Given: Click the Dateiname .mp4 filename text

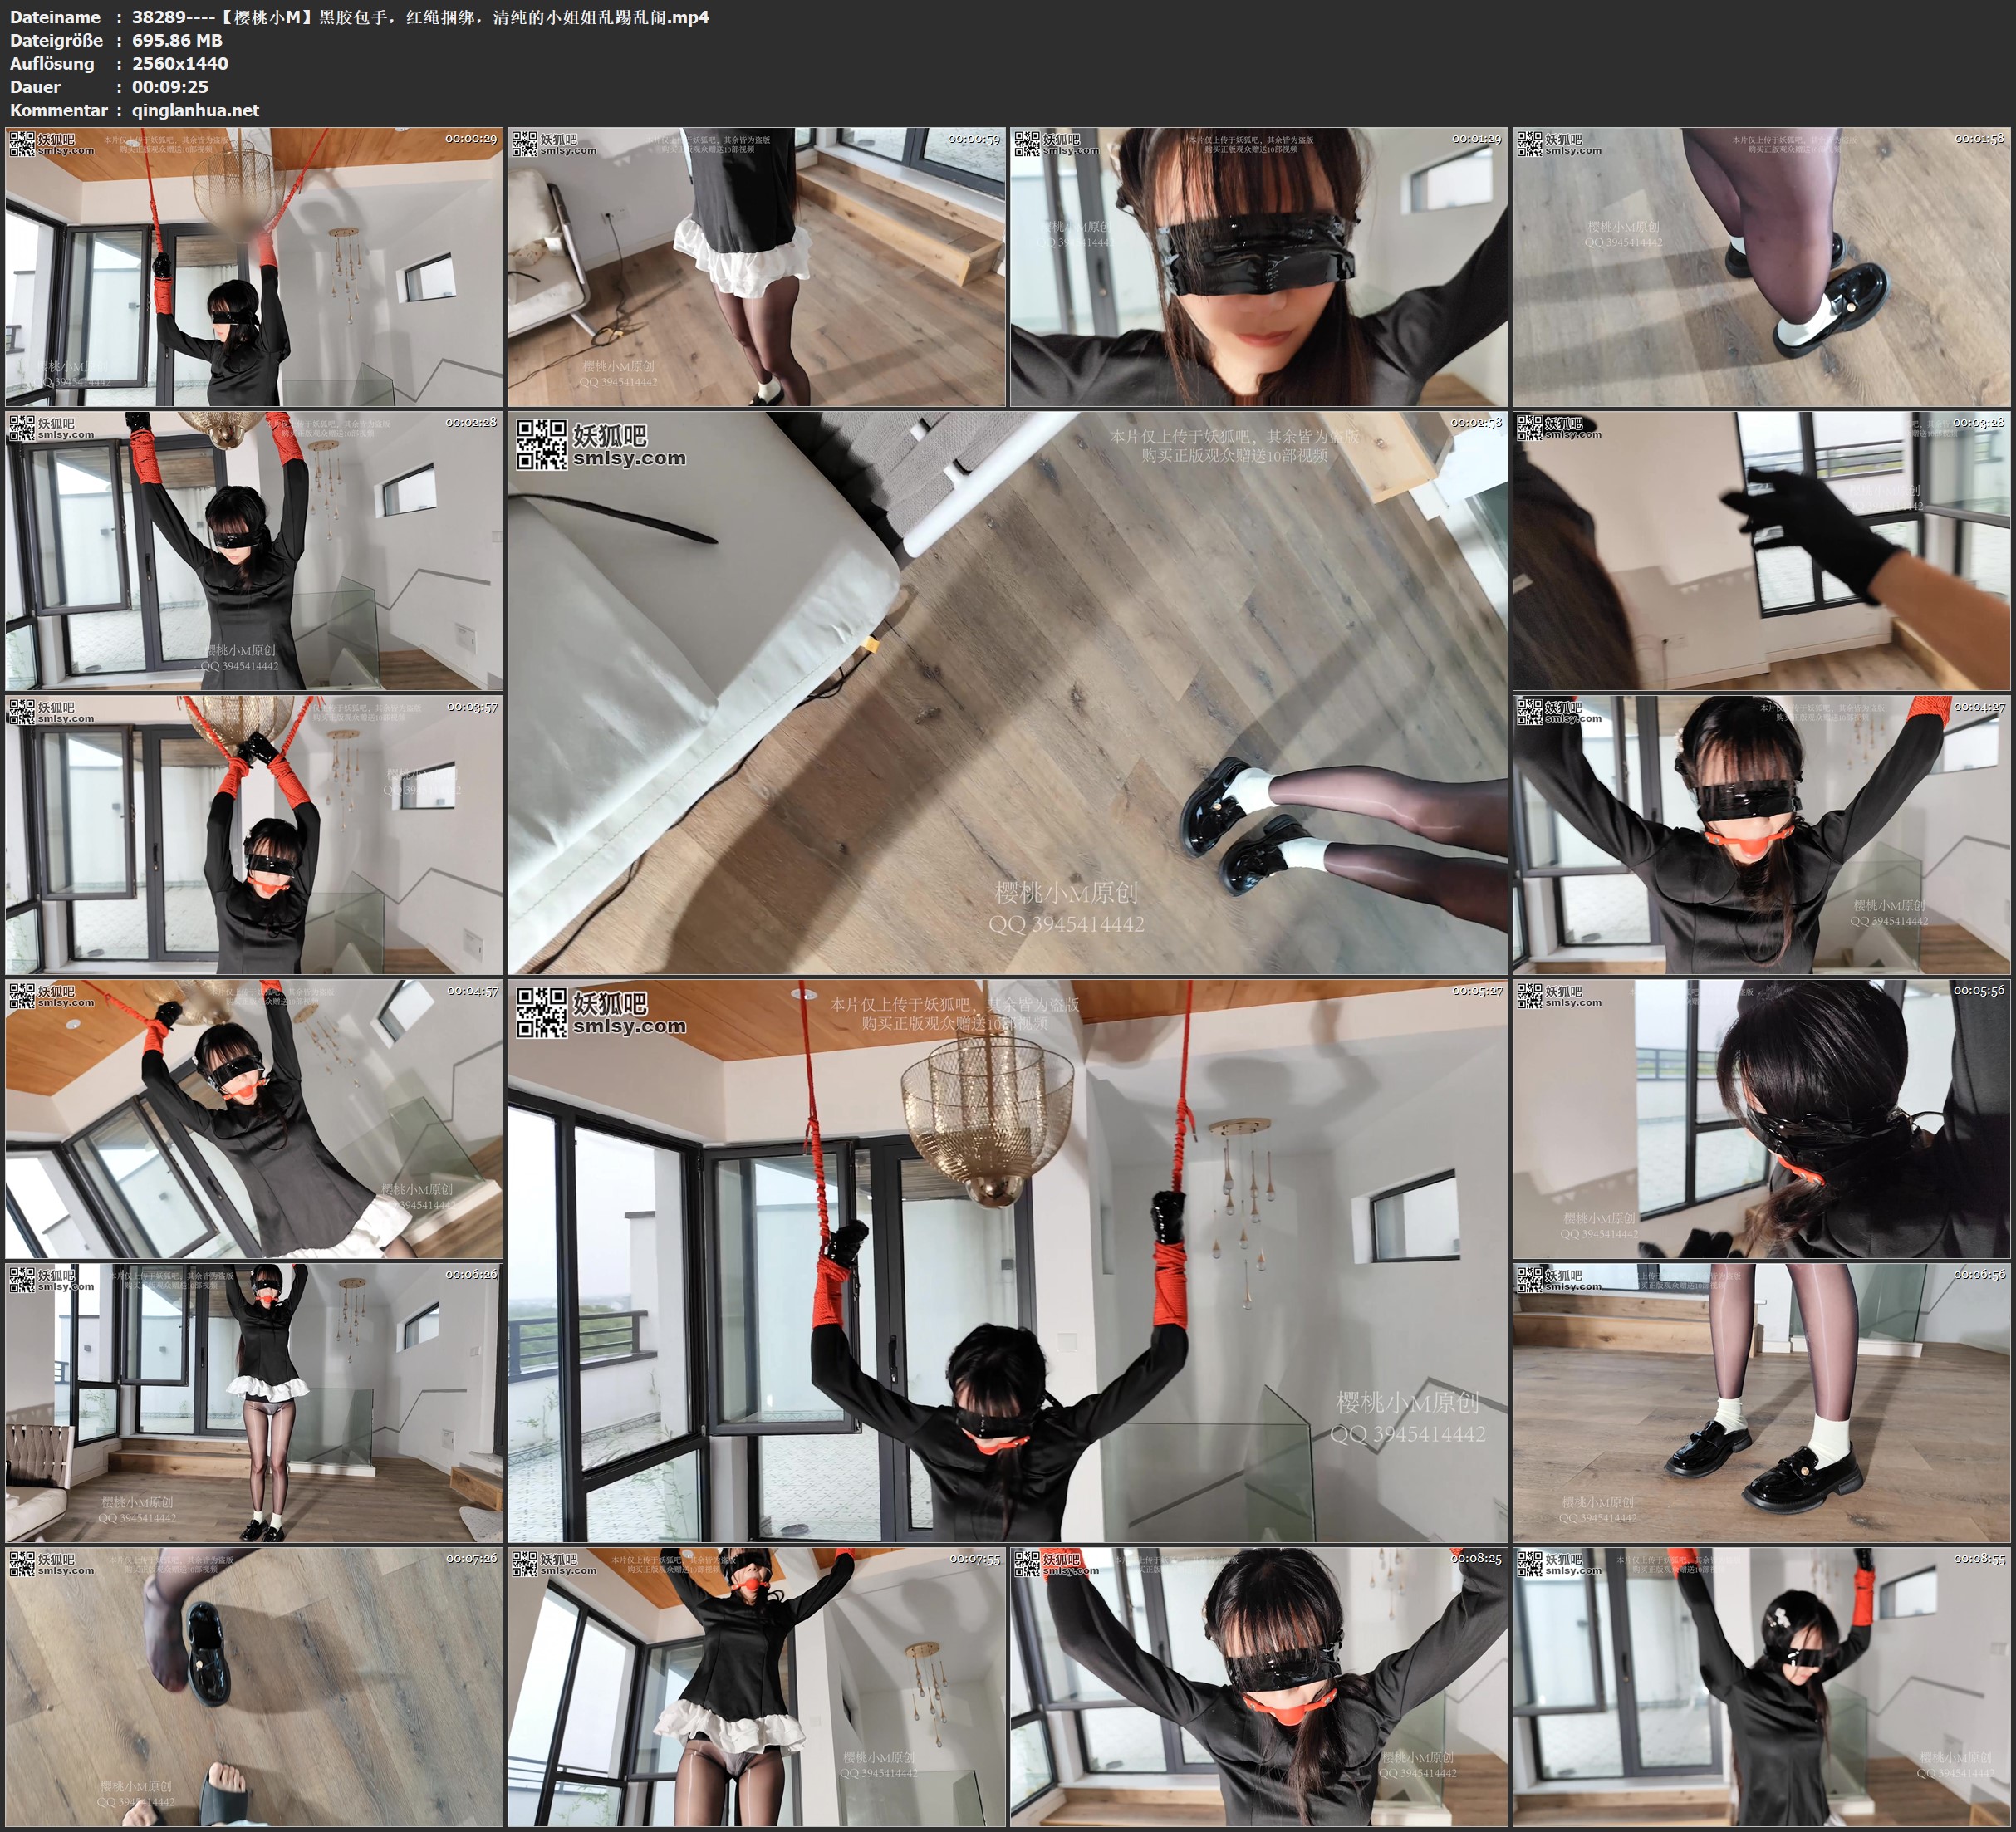Looking at the screenshot, I should pos(420,17).
